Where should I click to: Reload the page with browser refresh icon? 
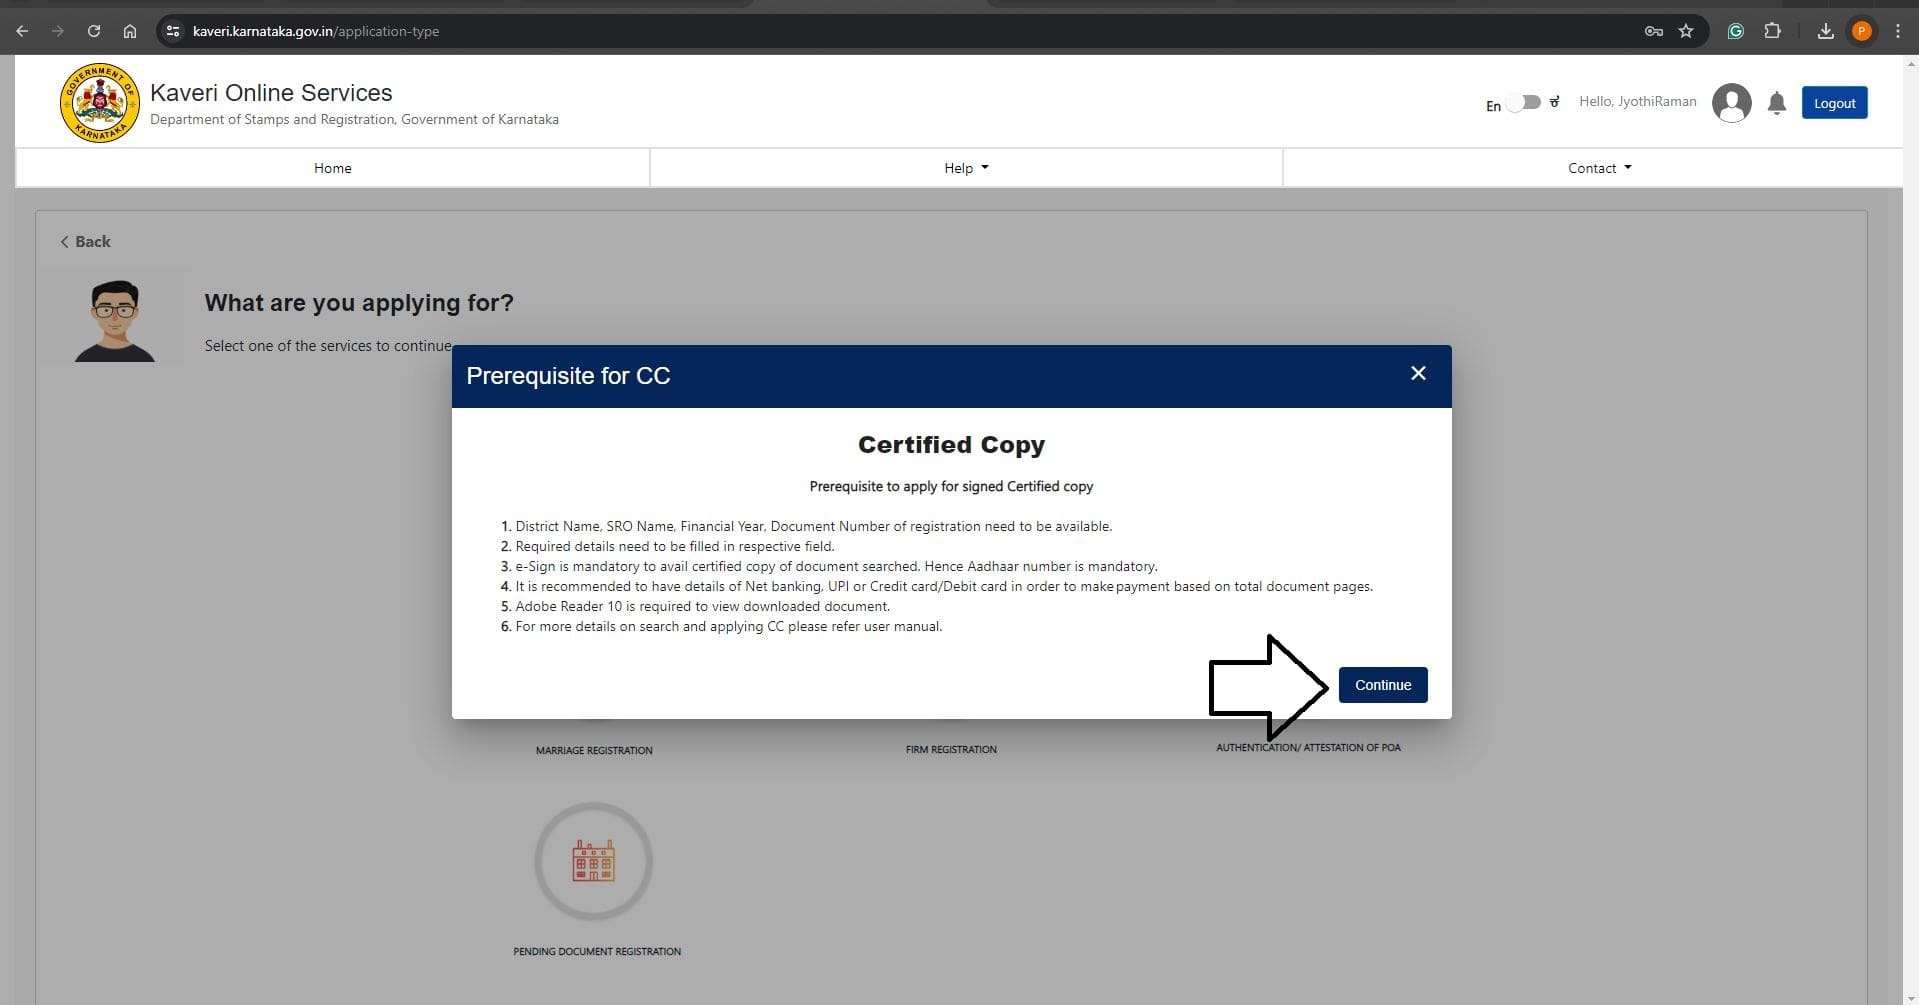[94, 31]
